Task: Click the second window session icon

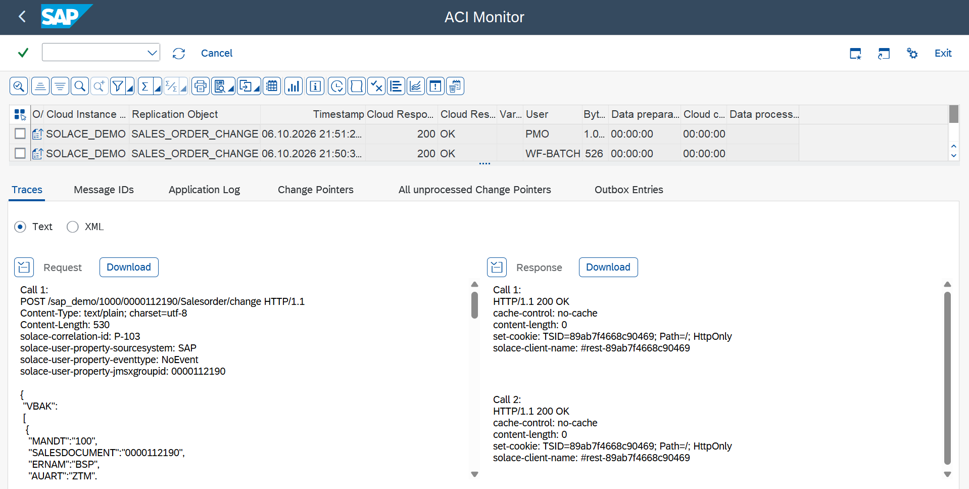Action: tap(884, 54)
